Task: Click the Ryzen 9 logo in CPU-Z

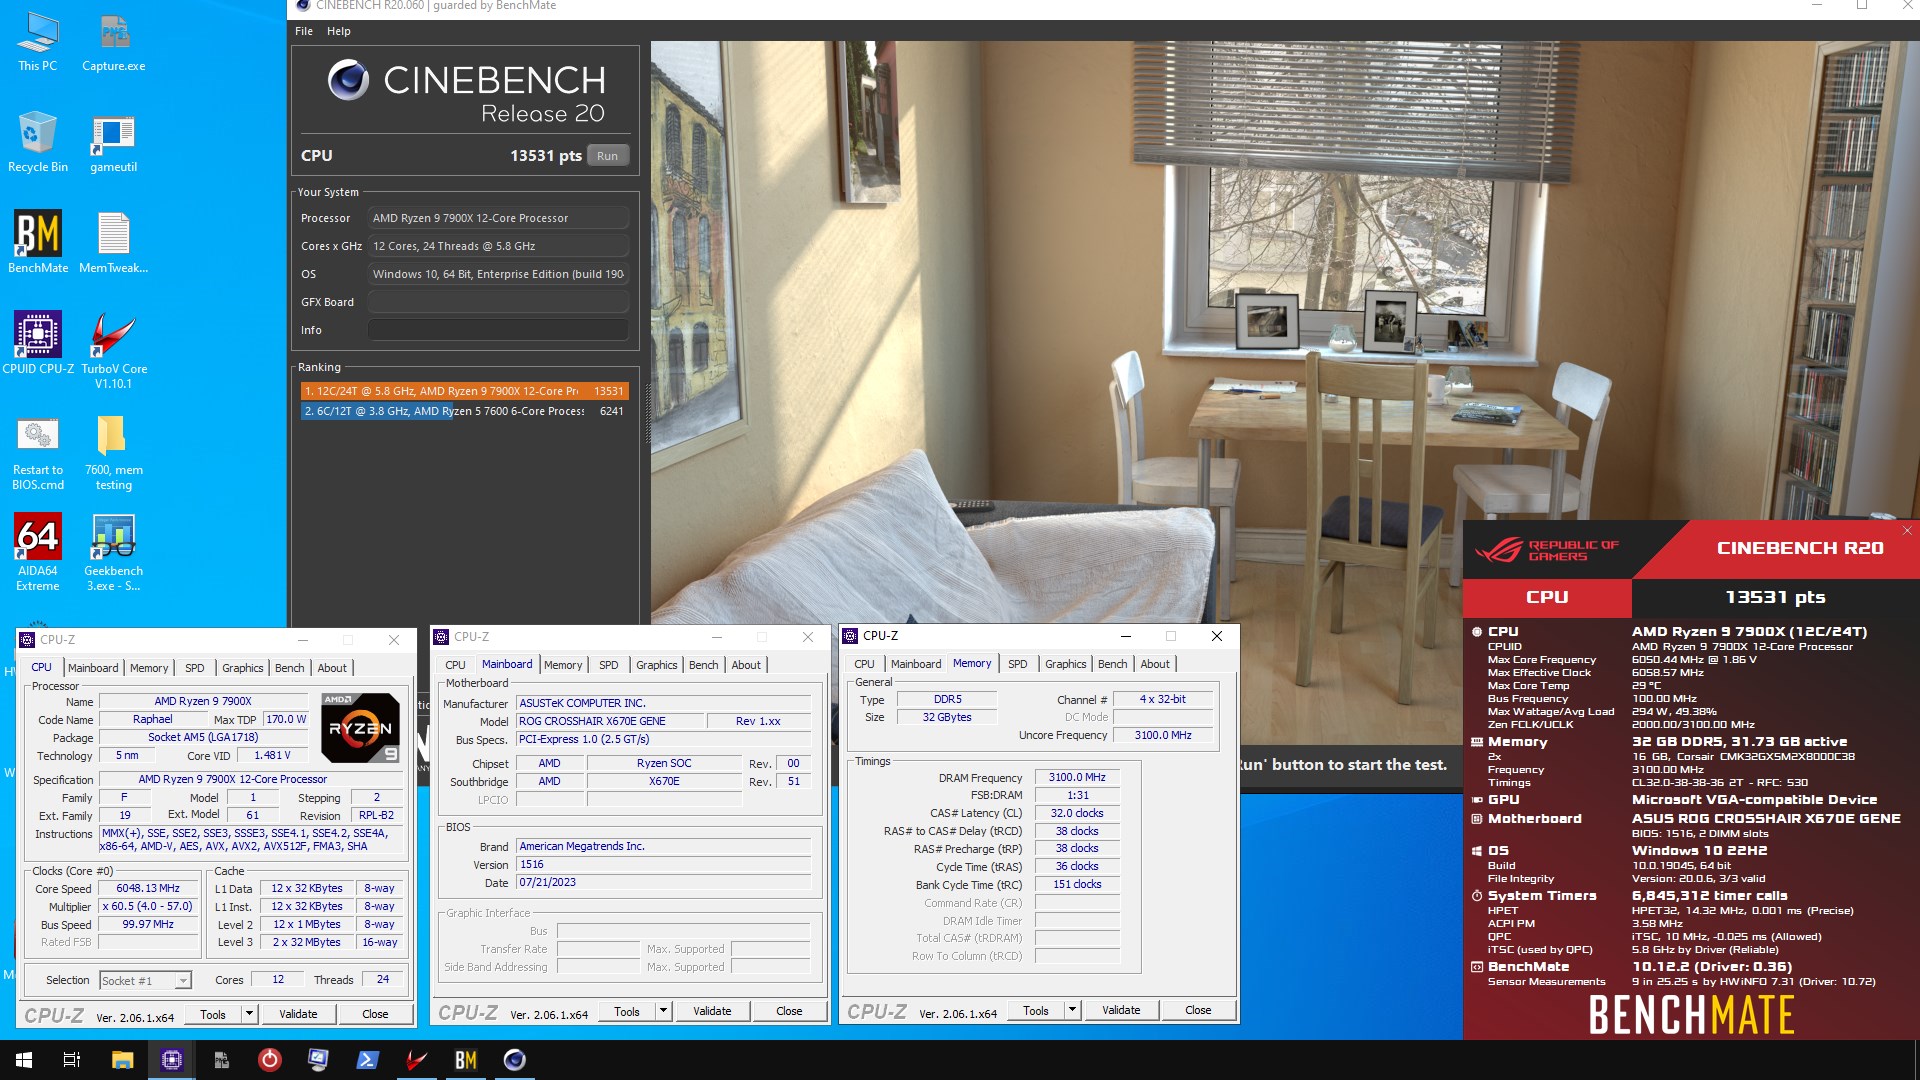Action: [361, 728]
